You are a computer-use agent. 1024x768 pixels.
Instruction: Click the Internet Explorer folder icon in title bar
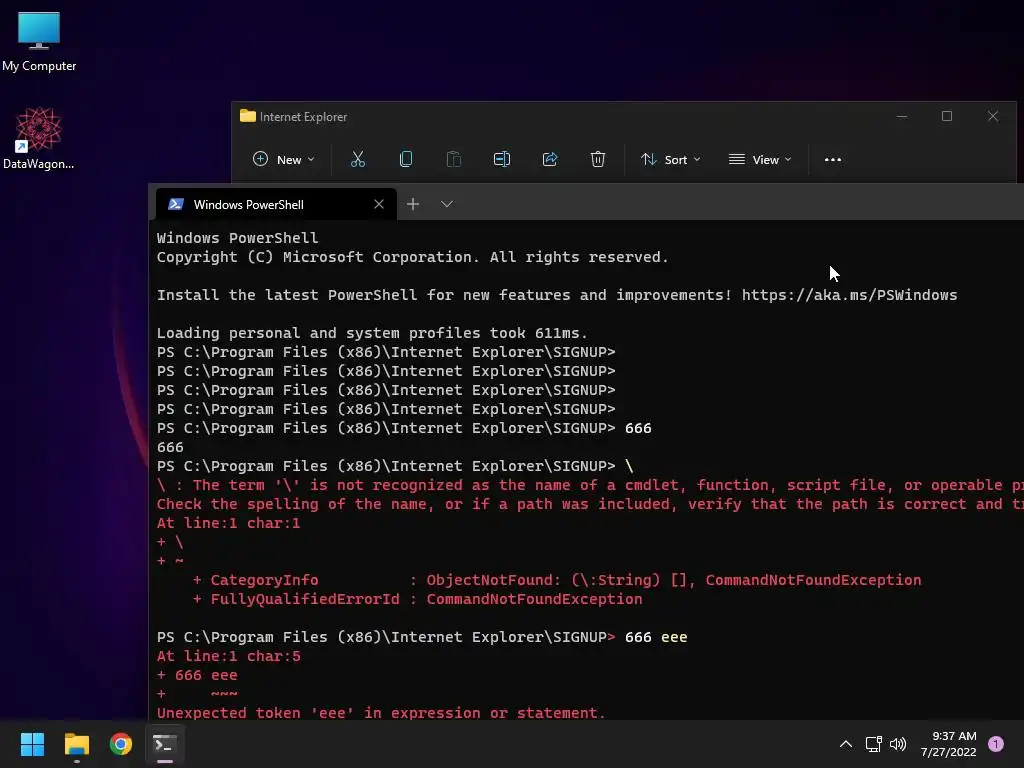point(248,116)
